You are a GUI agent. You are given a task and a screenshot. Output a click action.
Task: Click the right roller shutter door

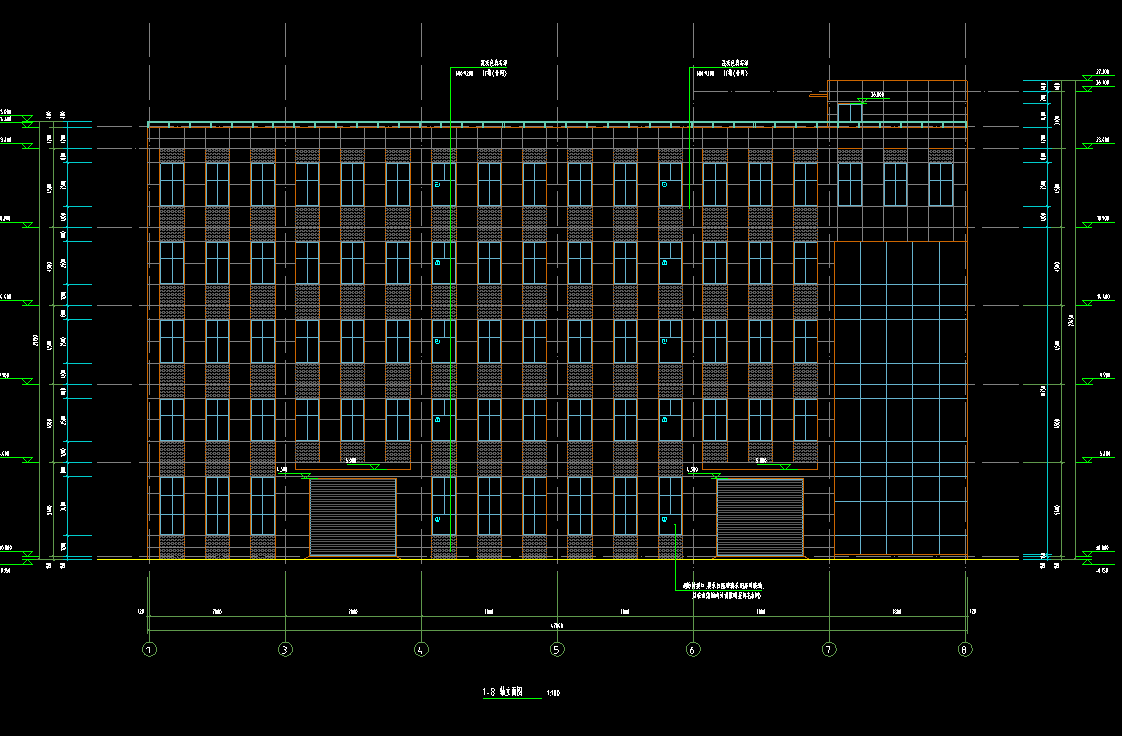tap(760, 517)
